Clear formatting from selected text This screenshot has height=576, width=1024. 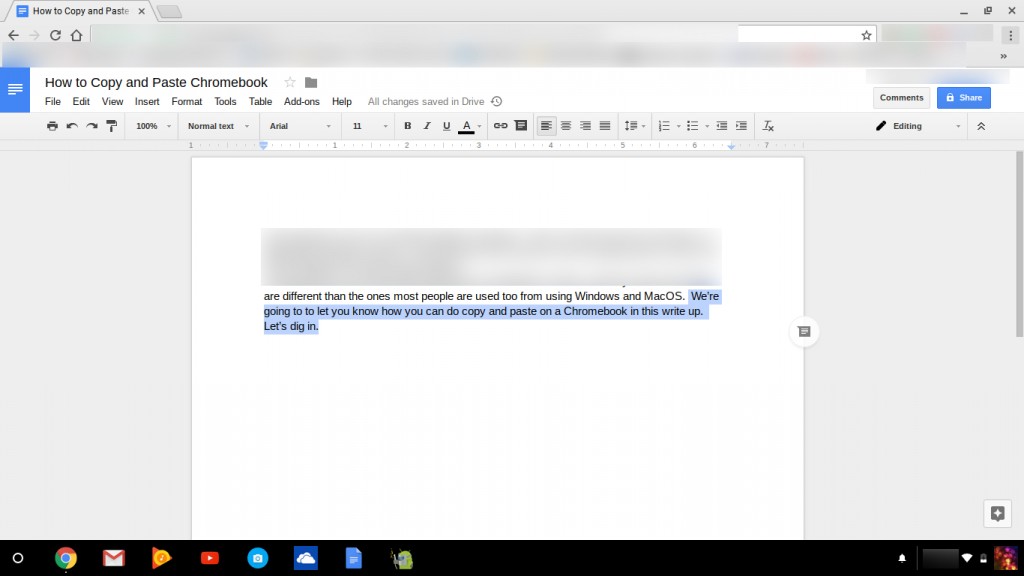[768, 126]
